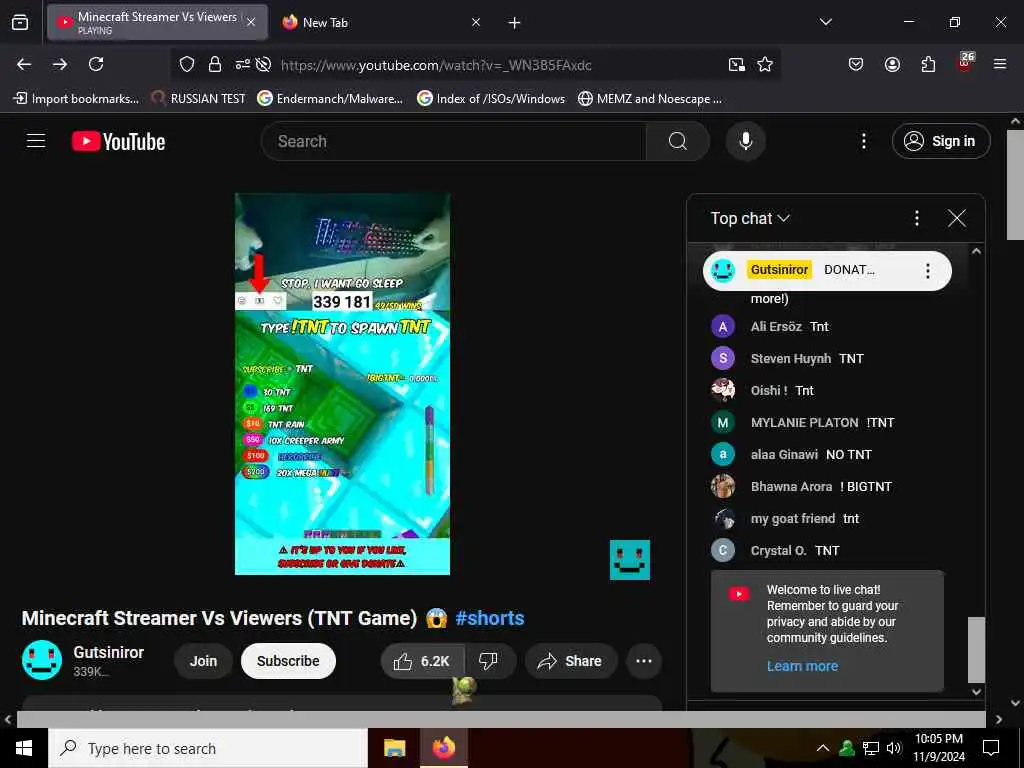Open volume control in system tray
1024x768 pixels.
click(894, 748)
